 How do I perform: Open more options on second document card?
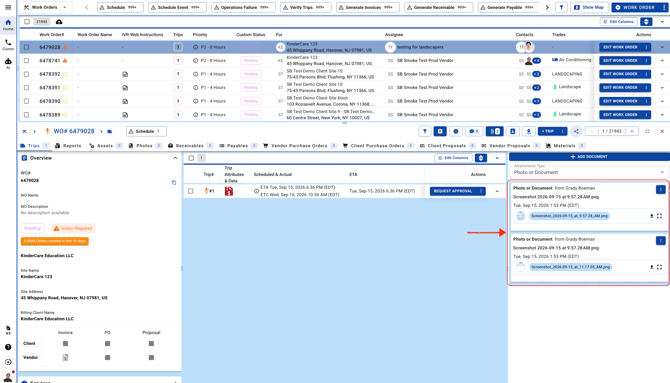tap(661, 241)
